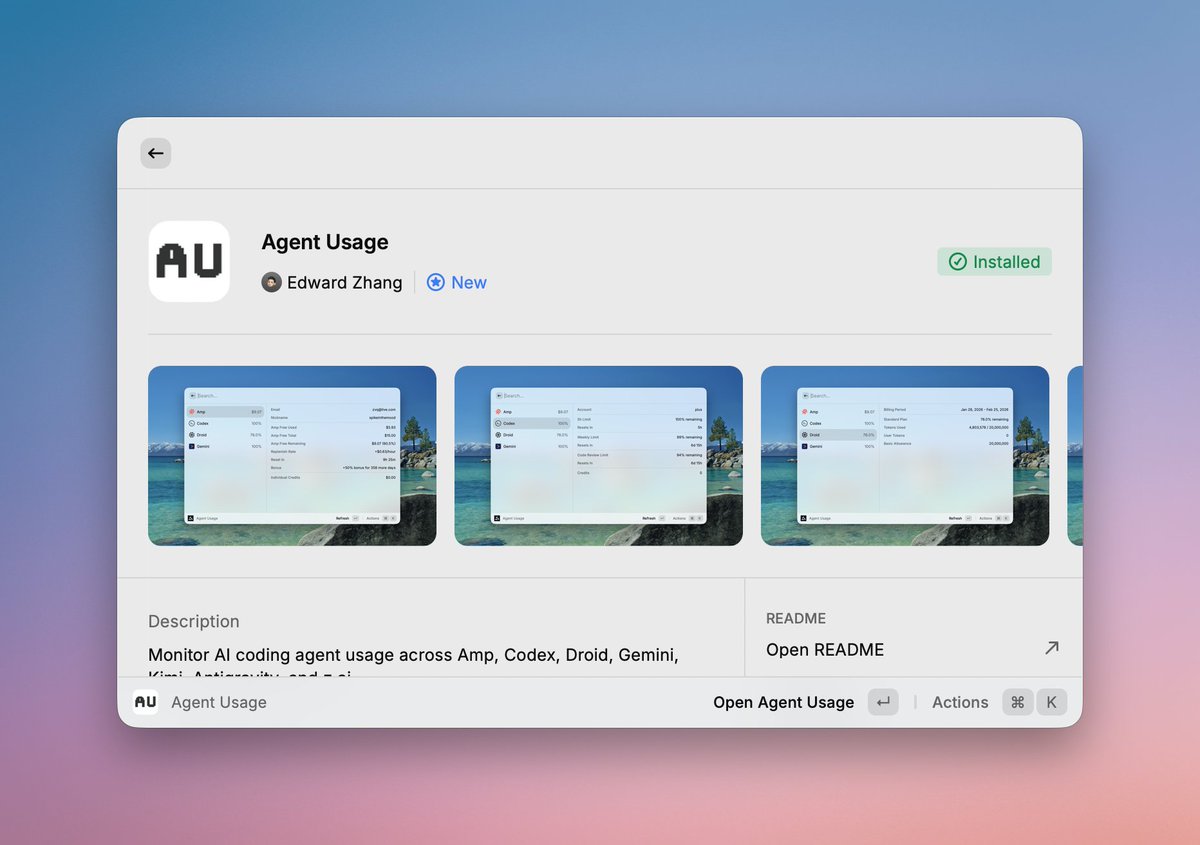The image size is (1200, 845).
Task: Click Edward Zhang's avatar picture
Action: (x=271, y=283)
